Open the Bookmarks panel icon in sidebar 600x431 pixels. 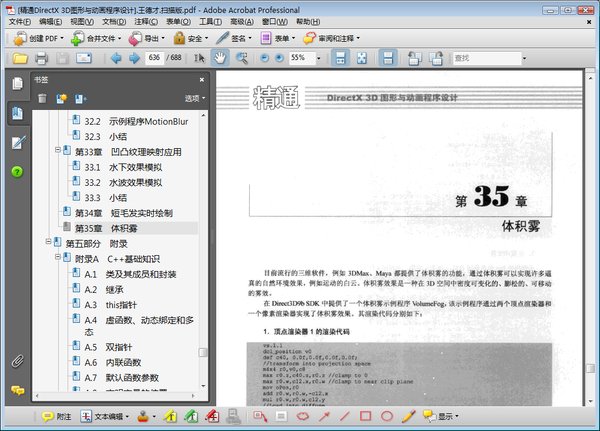pyautogui.click(x=17, y=113)
